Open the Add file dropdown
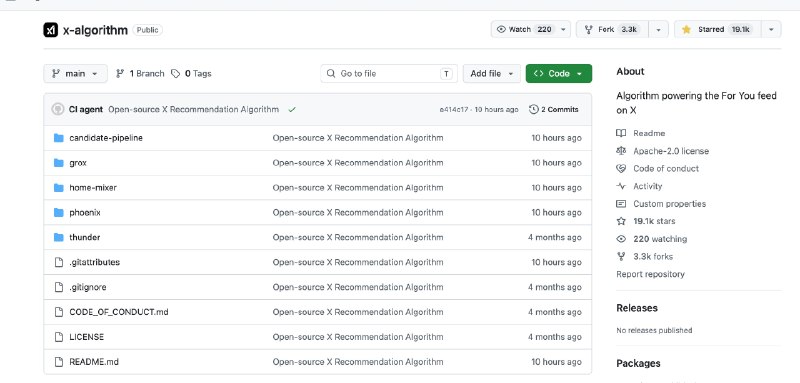 click(x=492, y=73)
